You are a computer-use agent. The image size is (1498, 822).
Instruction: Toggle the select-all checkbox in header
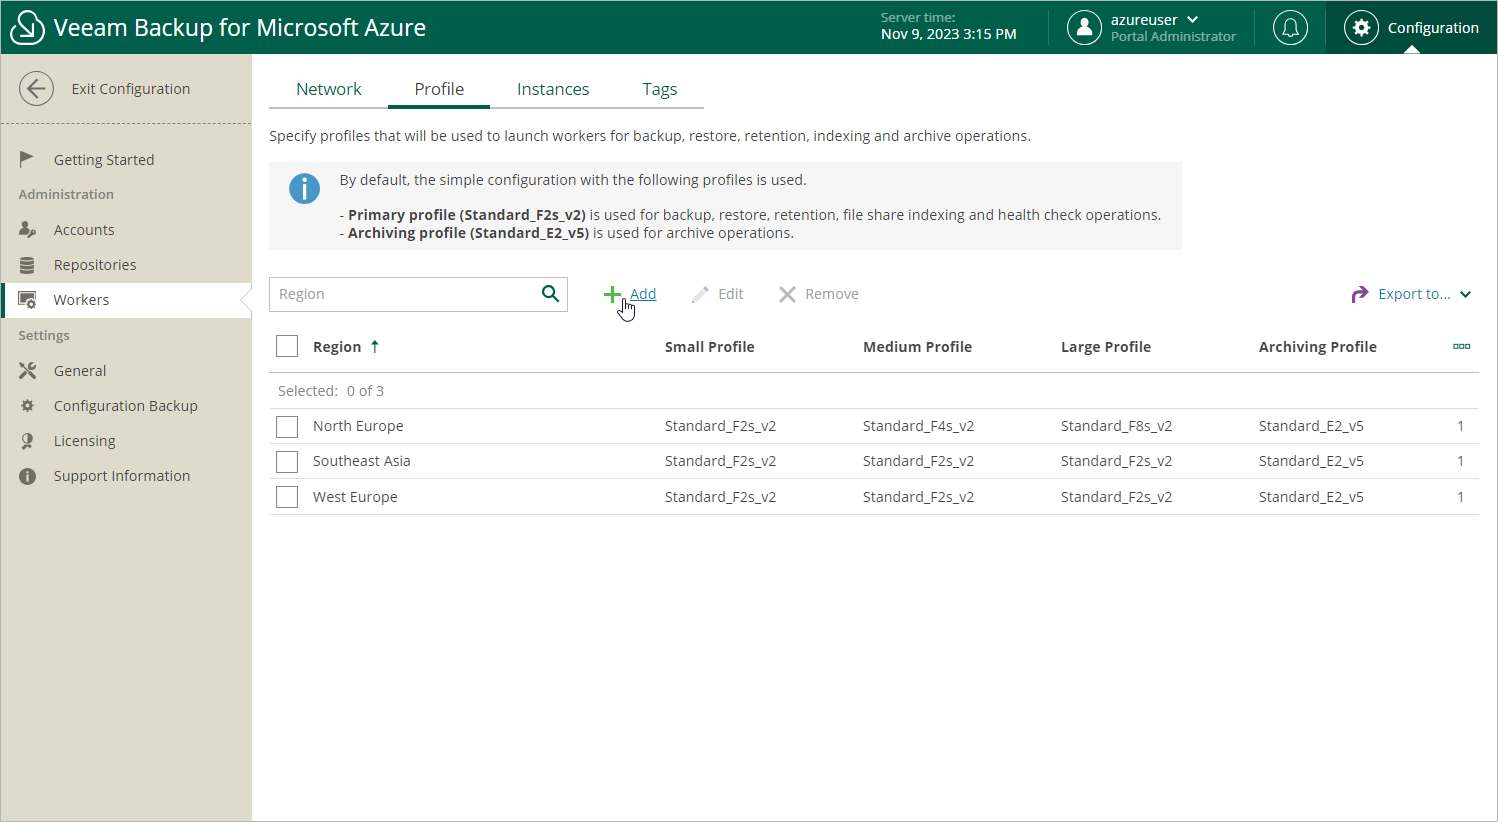pyautogui.click(x=287, y=346)
